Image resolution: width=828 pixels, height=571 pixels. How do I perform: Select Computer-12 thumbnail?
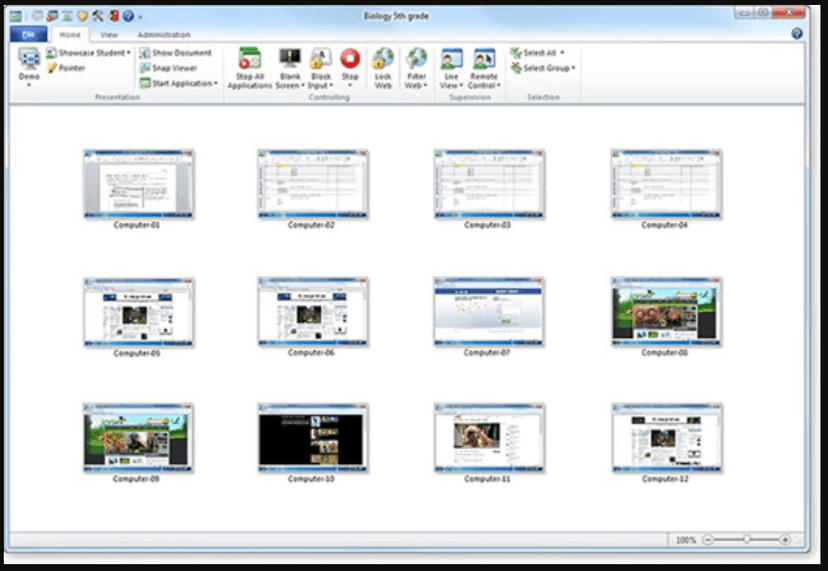coord(667,438)
